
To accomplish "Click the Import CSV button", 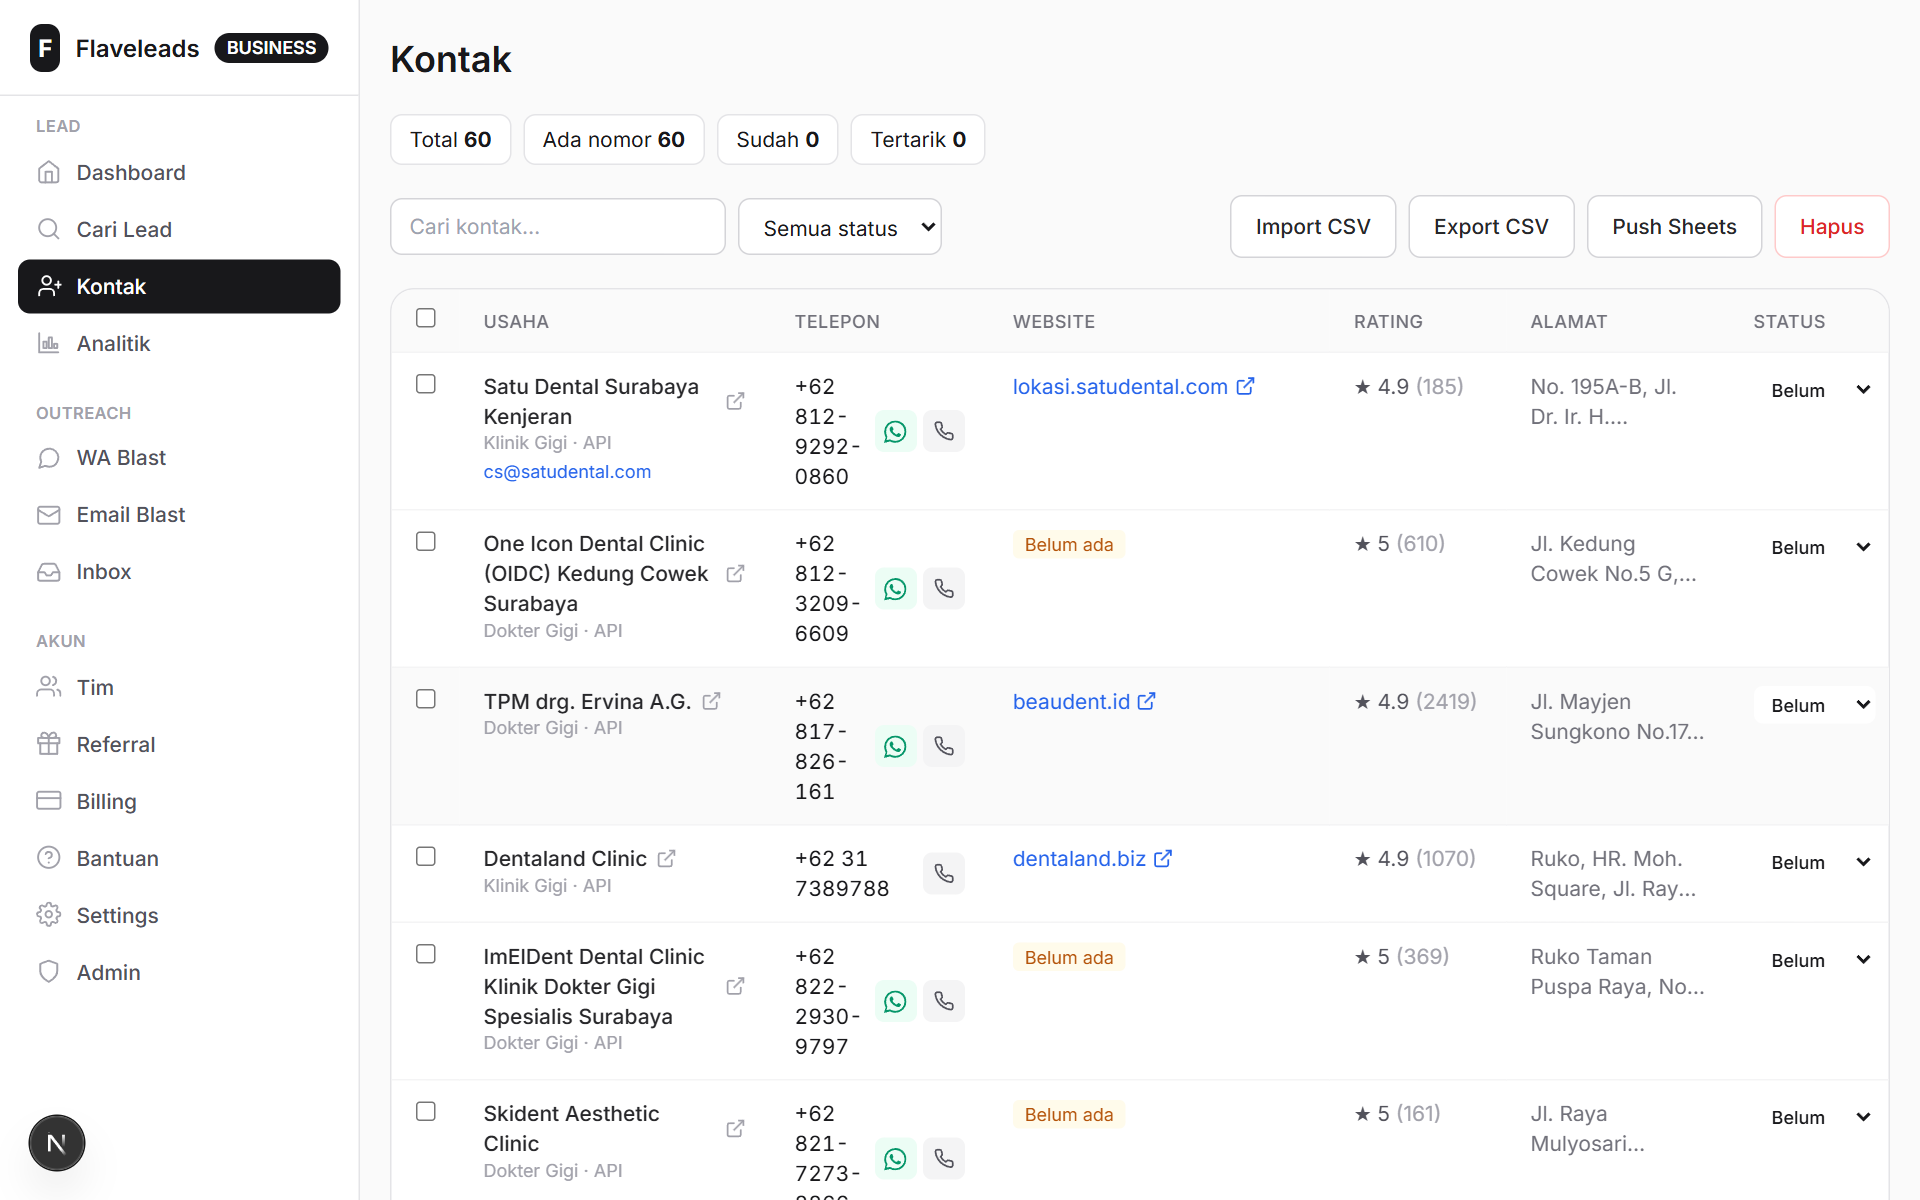I will [x=1313, y=227].
